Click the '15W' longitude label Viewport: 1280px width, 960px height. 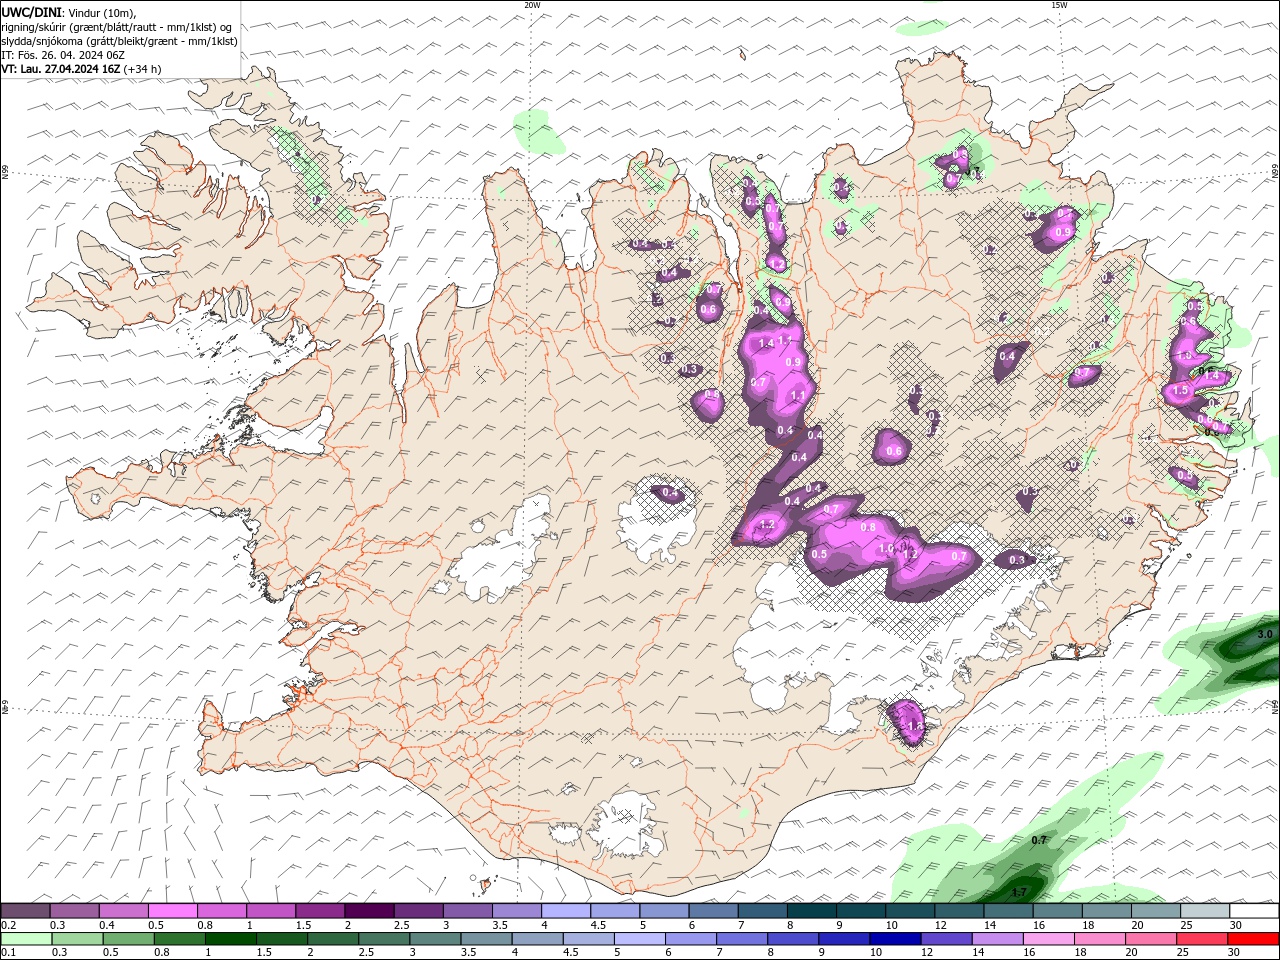click(1059, 5)
